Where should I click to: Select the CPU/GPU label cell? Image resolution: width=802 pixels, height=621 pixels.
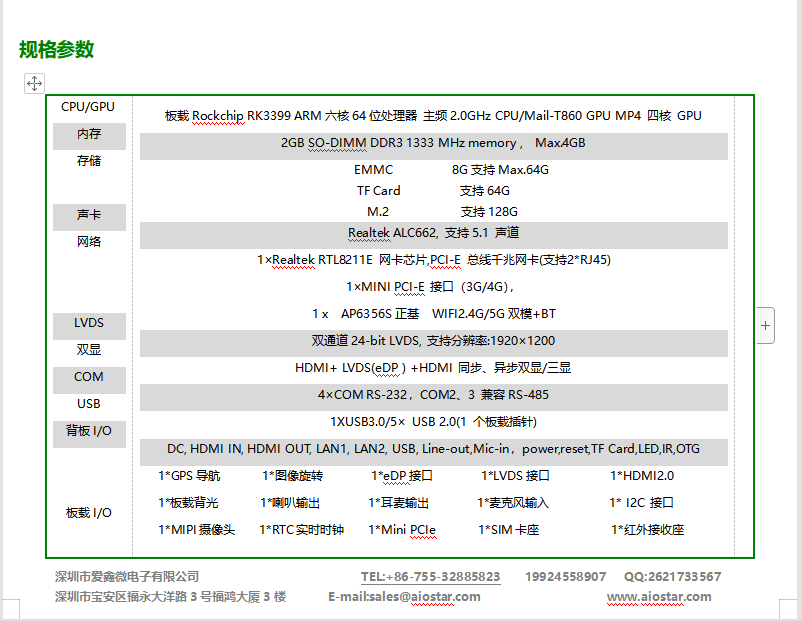[x=88, y=107]
